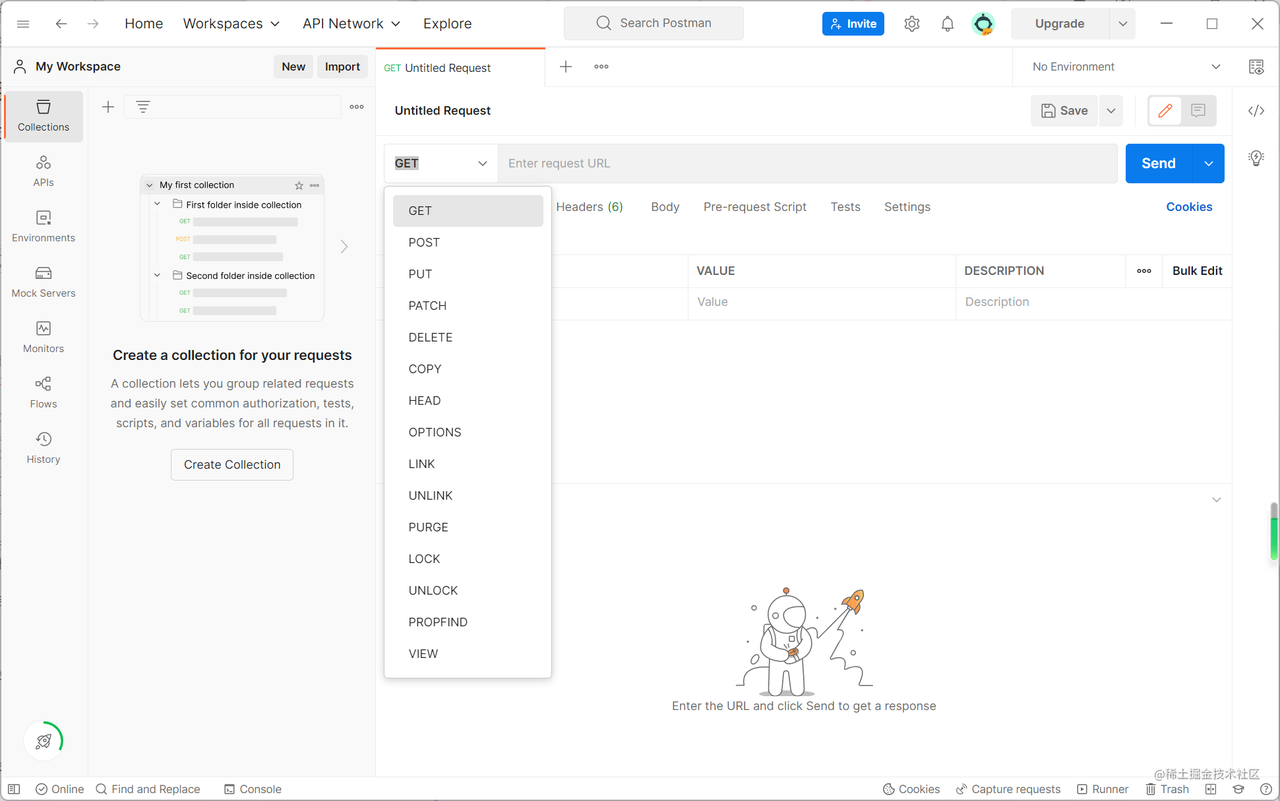Open the Save options arrow

(1111, 111)
